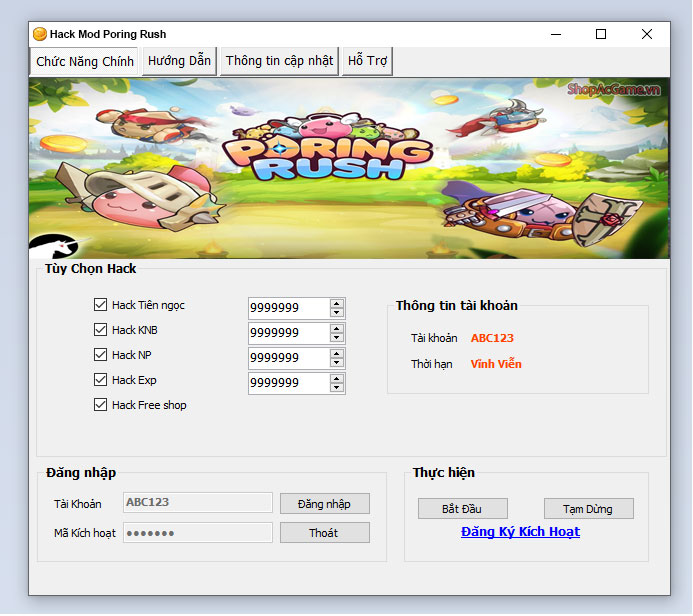Click the Đăng nhập button
693x616 pixels.
325,504
